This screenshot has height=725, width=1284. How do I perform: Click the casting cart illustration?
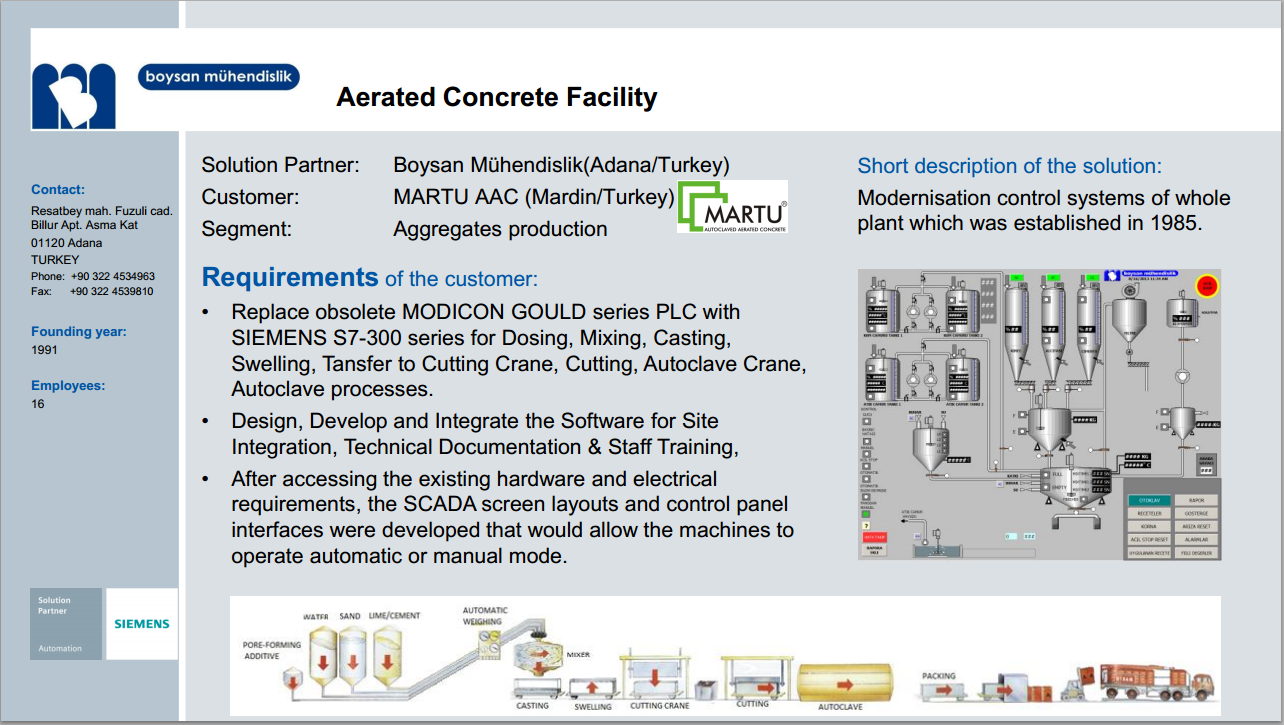tap(540, 688)
